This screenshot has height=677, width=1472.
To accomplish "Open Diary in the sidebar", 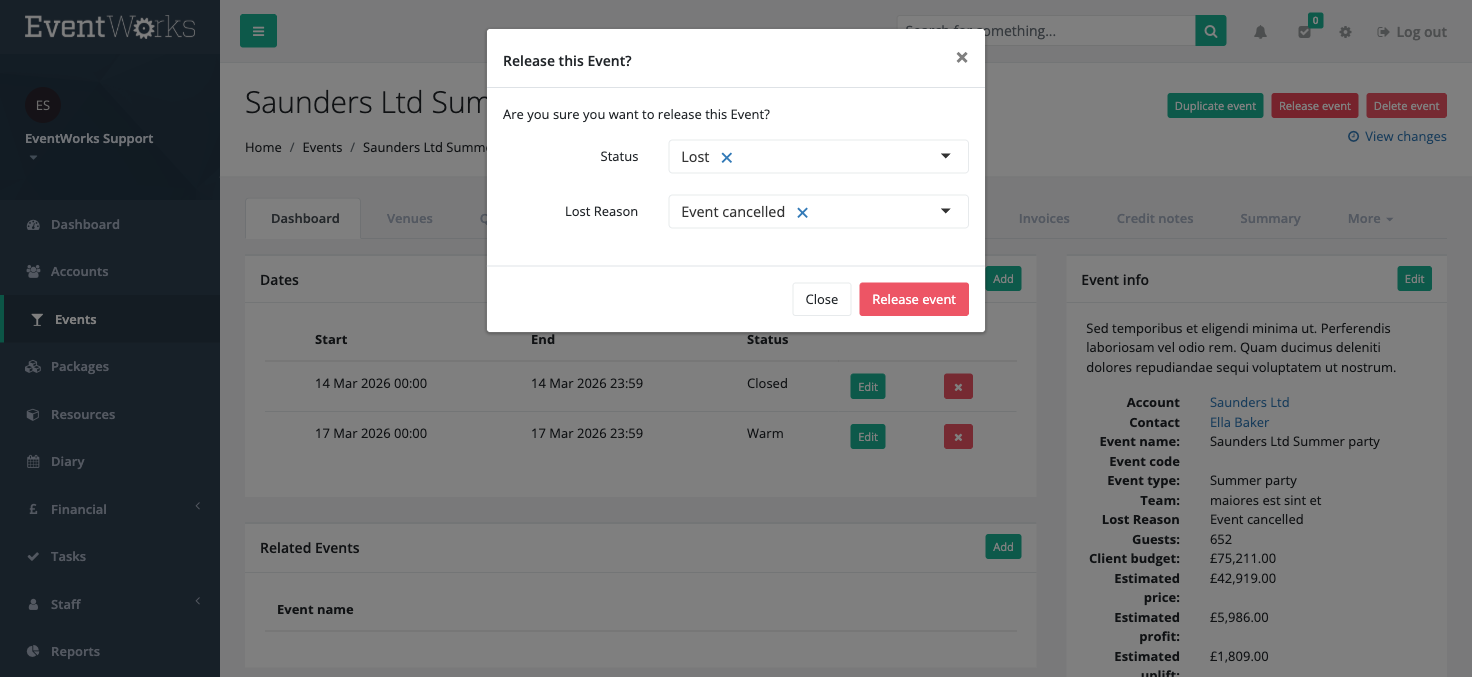I will coord(110,461).
